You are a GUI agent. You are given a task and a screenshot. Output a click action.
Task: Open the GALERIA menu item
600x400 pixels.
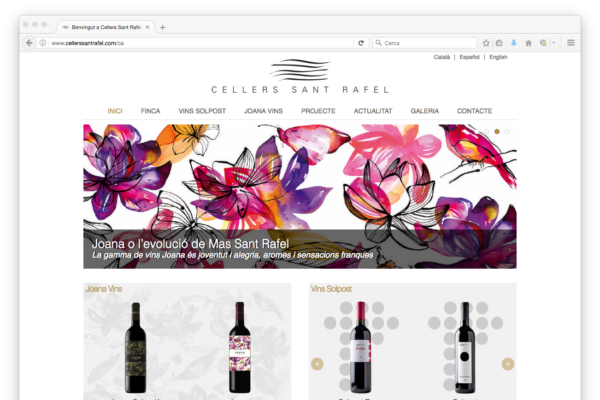[x=424, y=111]
